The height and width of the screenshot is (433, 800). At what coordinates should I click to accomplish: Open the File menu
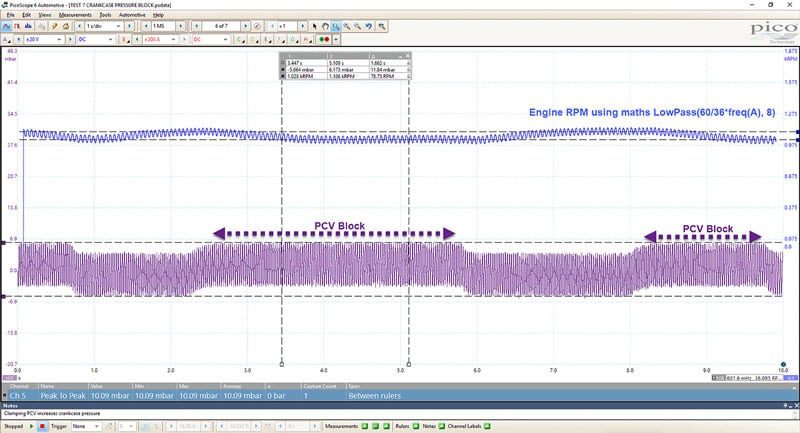click(10, 15)
